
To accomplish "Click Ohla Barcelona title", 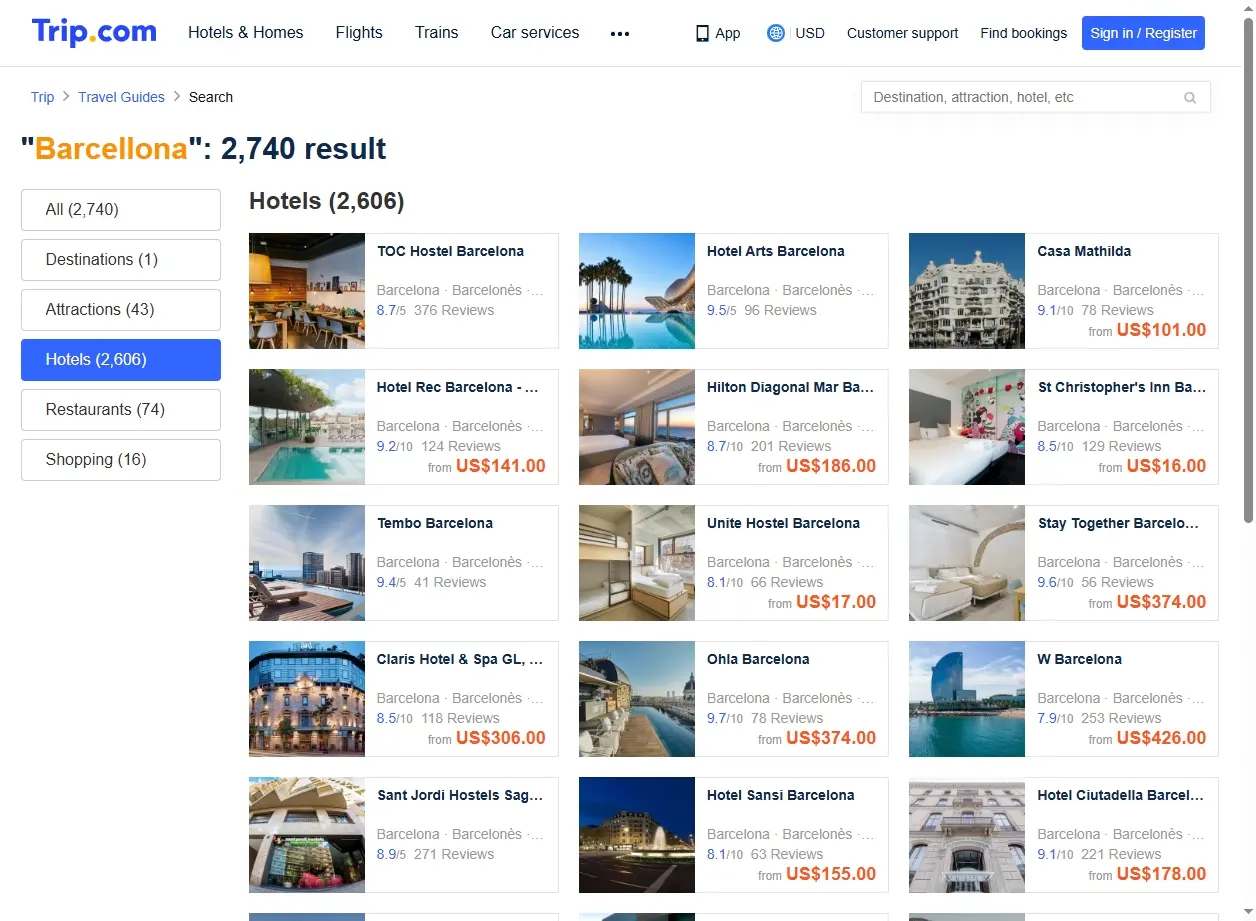I will [x=758, y=659].
